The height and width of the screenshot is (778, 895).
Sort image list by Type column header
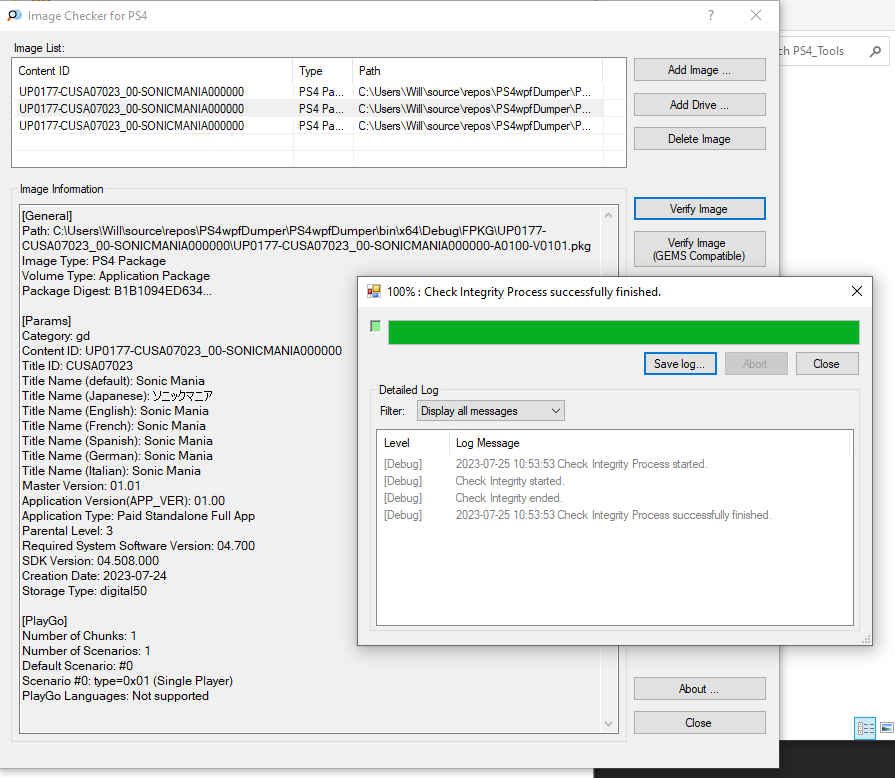[x=323, y=71]
